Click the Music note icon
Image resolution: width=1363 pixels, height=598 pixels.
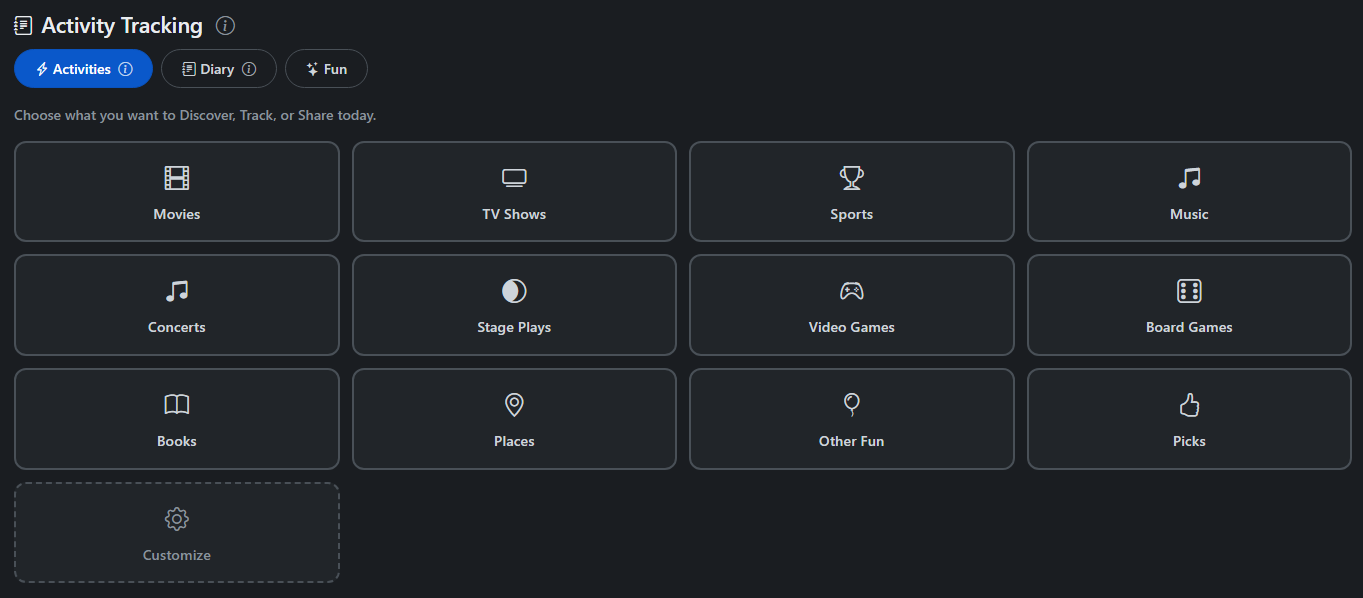1188,177
